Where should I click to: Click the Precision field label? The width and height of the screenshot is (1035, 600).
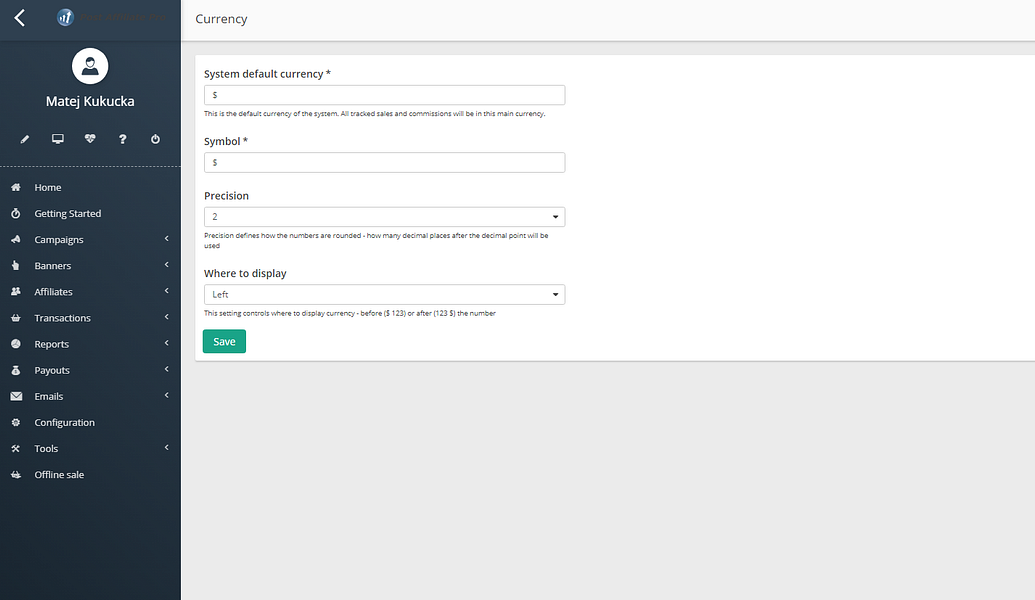[x=226, y=196]
